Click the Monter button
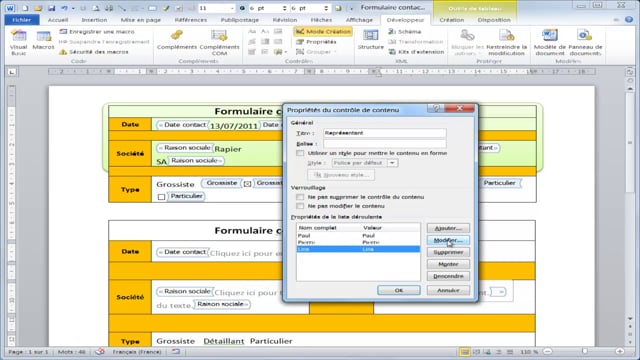Image resolution: width=640 pixels, height=360 pixels. click(448, 264)
